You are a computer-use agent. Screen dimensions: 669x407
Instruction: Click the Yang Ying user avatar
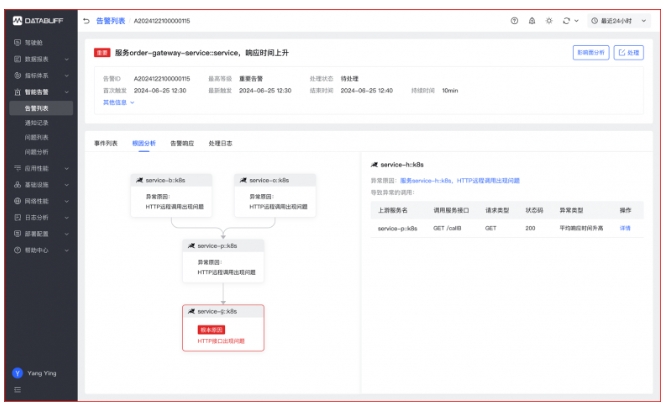[17, 371]
